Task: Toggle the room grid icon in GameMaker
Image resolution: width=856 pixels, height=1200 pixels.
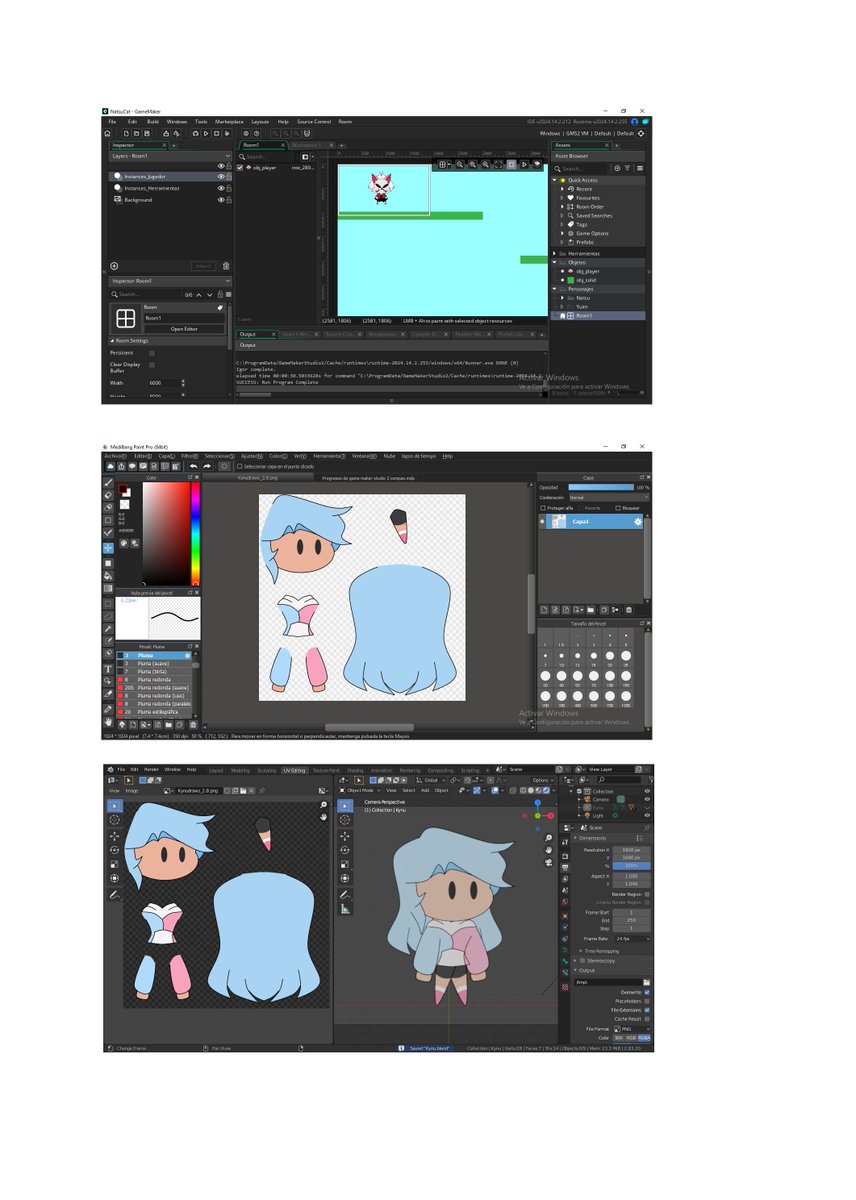Action: pos(443,164)
